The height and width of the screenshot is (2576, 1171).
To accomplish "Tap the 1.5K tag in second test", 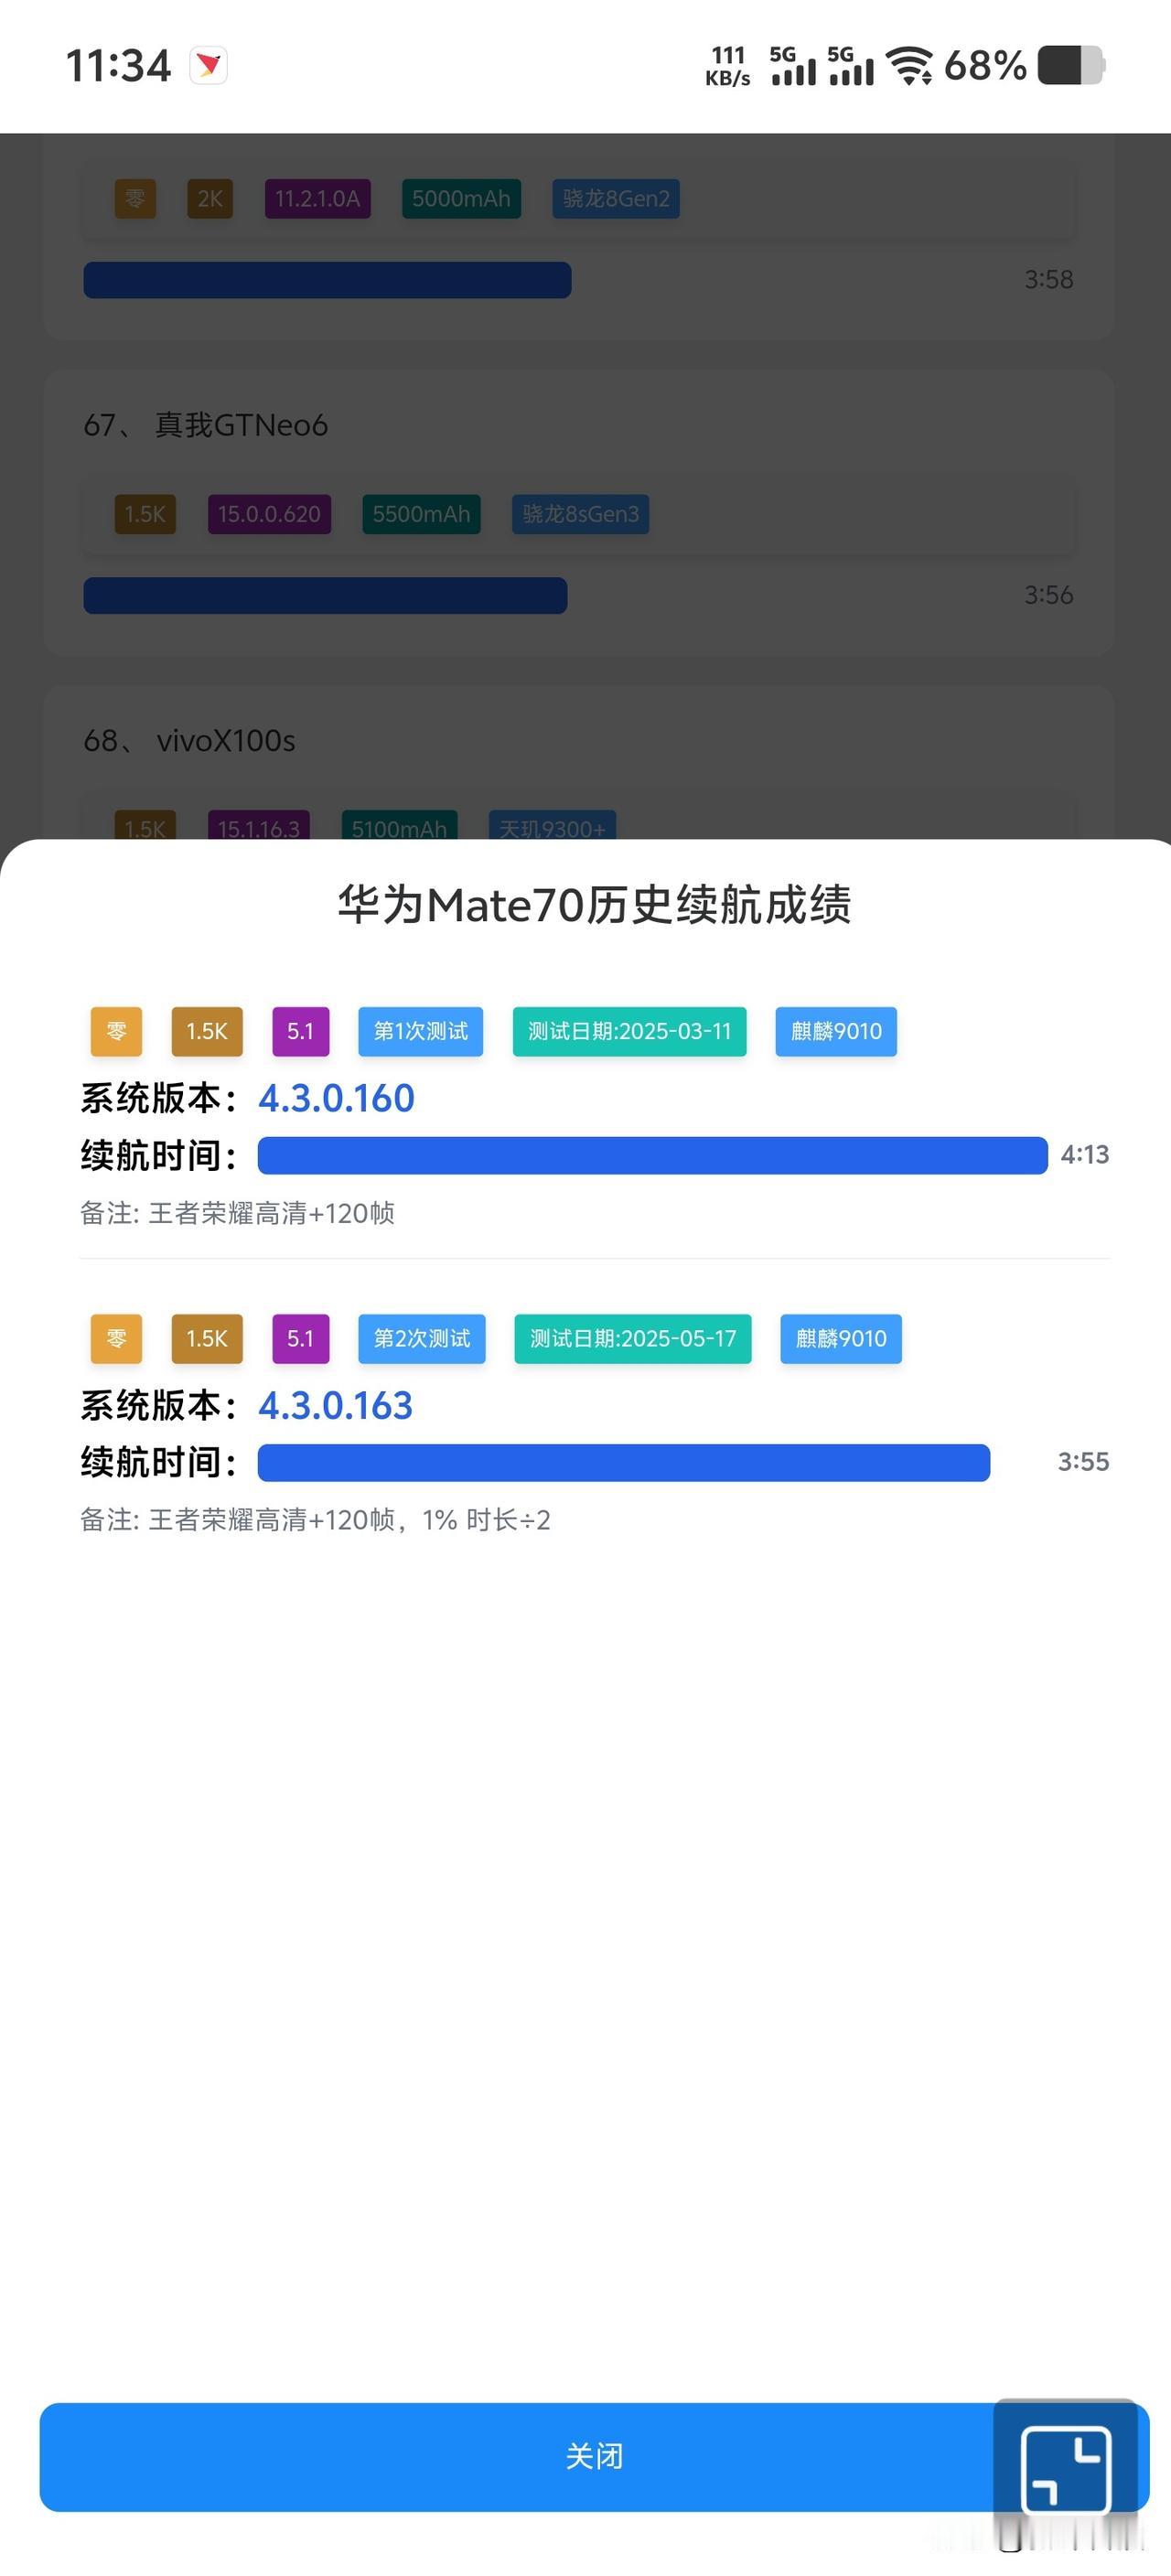I will (207, 1338).
